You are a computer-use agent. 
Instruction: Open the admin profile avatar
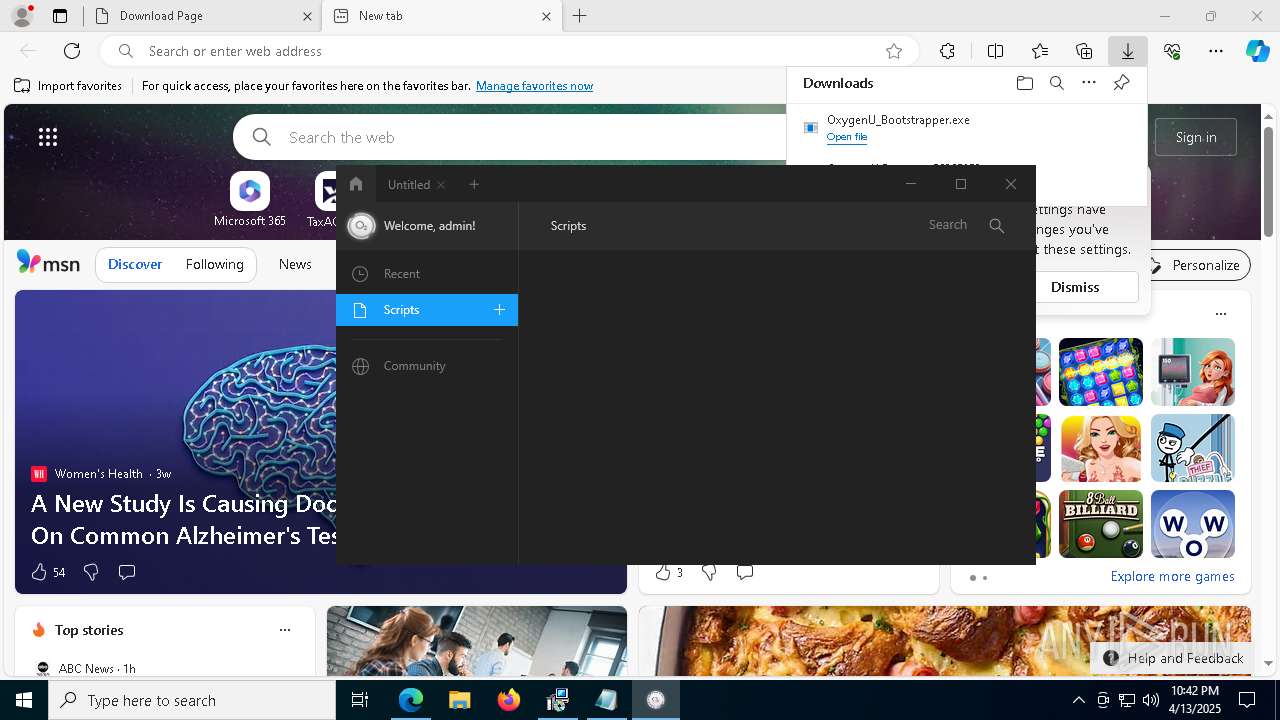(361, 226)
